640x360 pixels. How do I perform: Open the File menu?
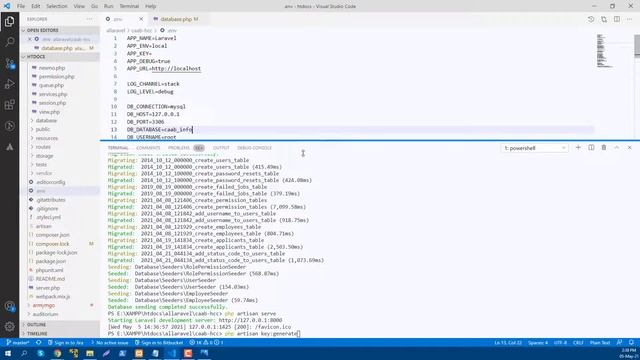pyautogui.click(x=21, y=6)
